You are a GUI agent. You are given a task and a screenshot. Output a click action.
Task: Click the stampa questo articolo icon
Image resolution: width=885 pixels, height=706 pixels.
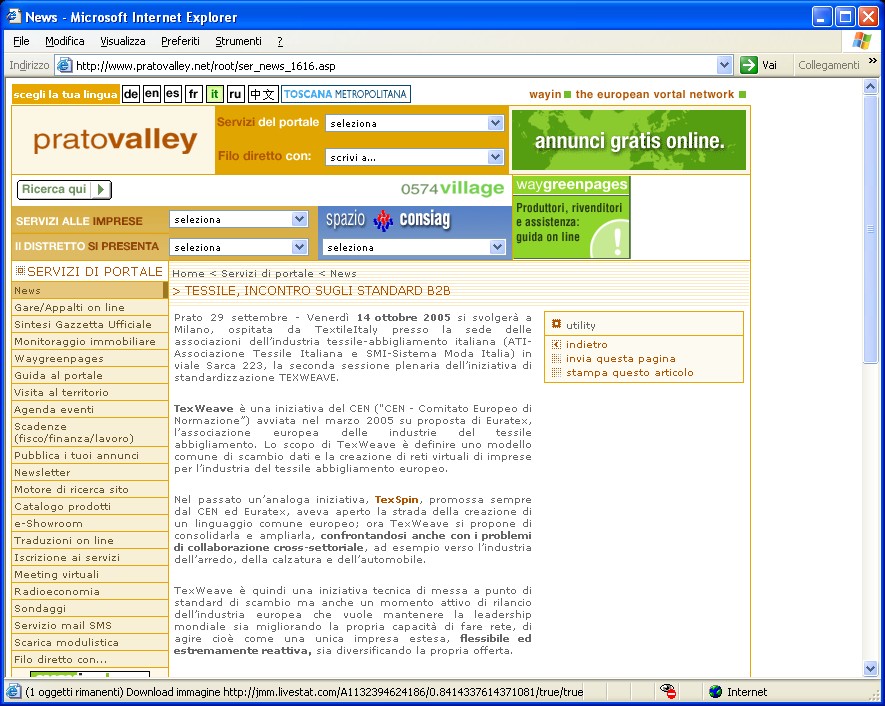(557, 372)
